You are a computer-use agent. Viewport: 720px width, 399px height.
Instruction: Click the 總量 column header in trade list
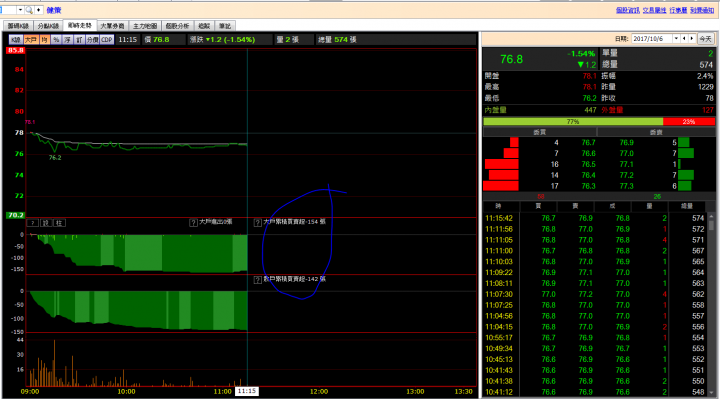[x=687, y=206]
